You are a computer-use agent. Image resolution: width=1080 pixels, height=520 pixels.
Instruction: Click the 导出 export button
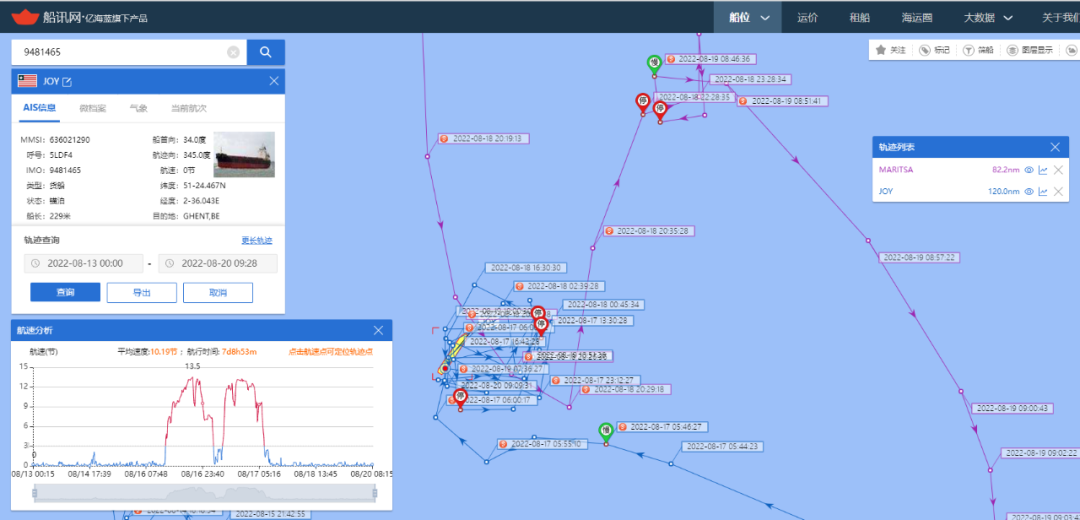[x=142, y=292]
